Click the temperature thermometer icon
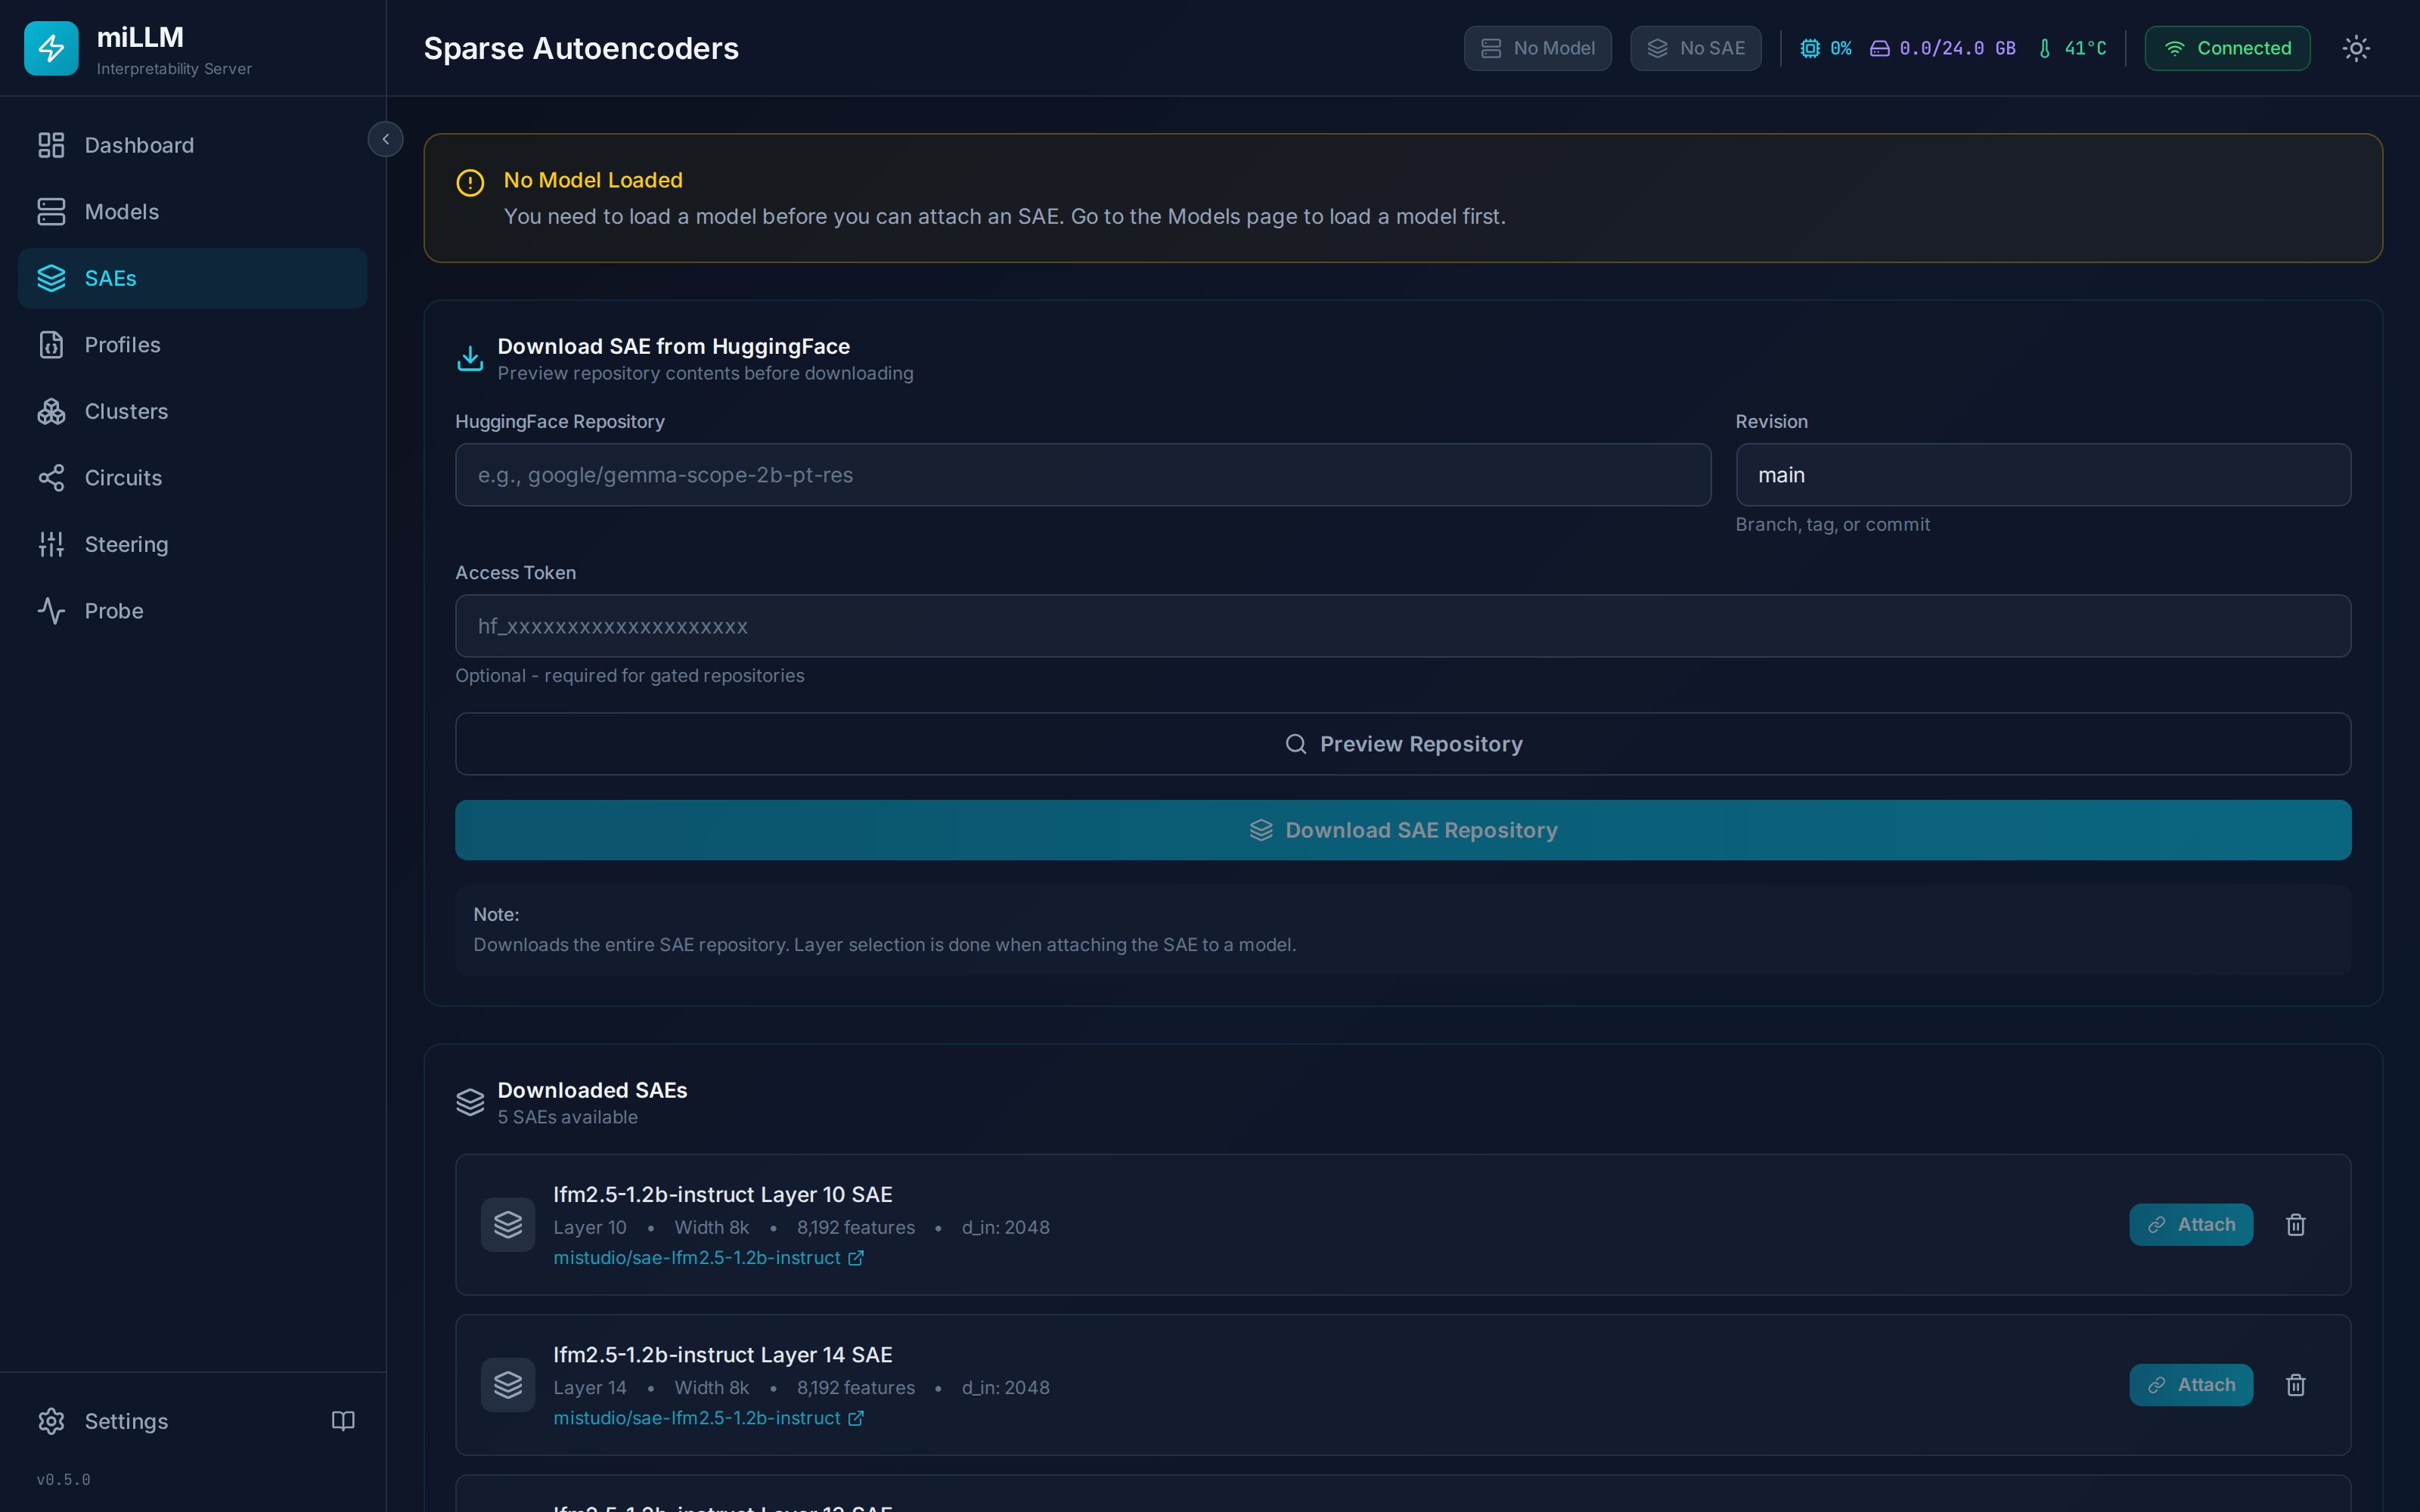 (x=2044, y=48)
